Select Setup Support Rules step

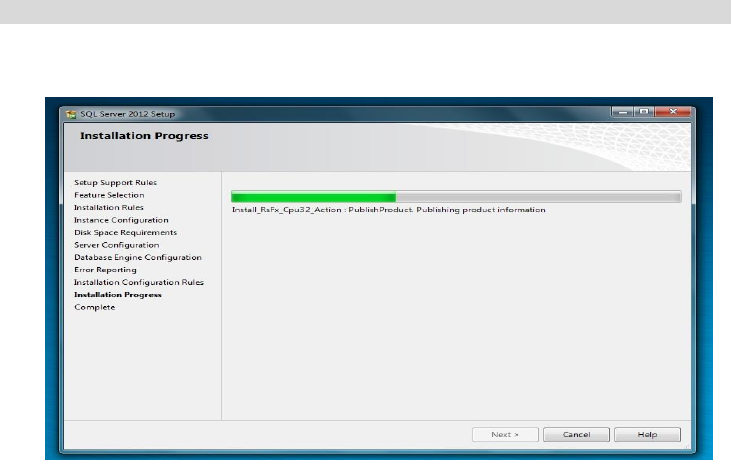(116, 183)
